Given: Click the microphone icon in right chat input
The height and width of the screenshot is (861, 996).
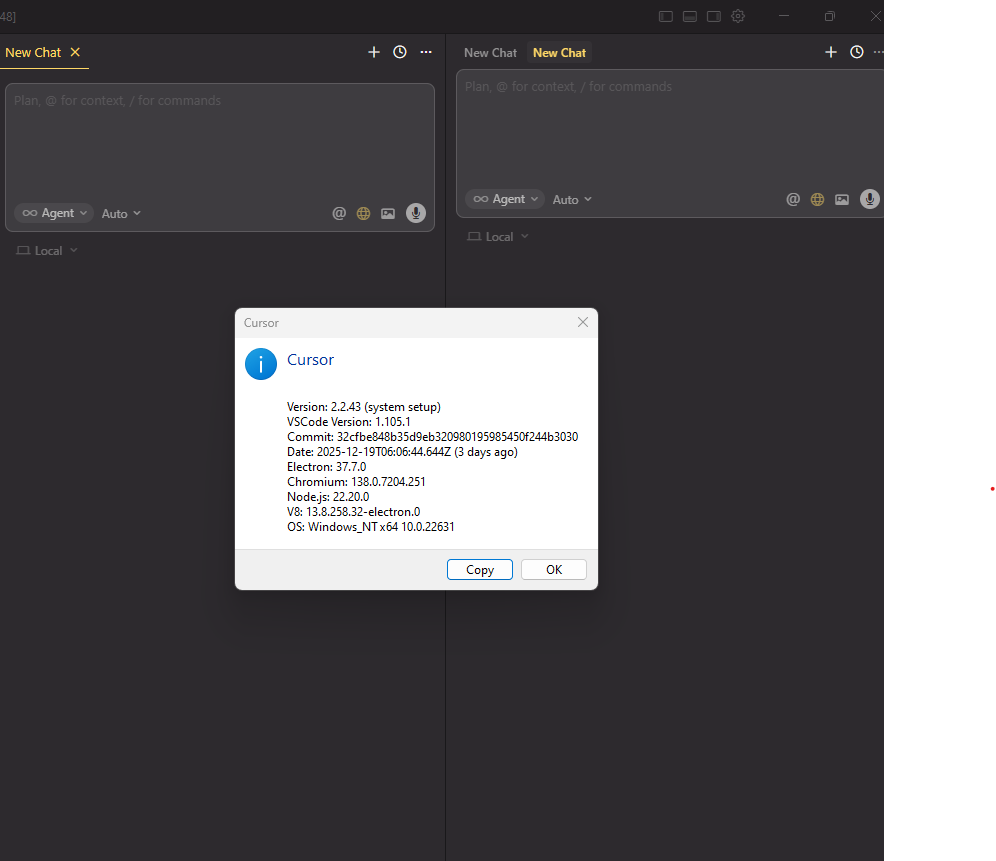Looking at the screenshot, I should click(870, 199).
